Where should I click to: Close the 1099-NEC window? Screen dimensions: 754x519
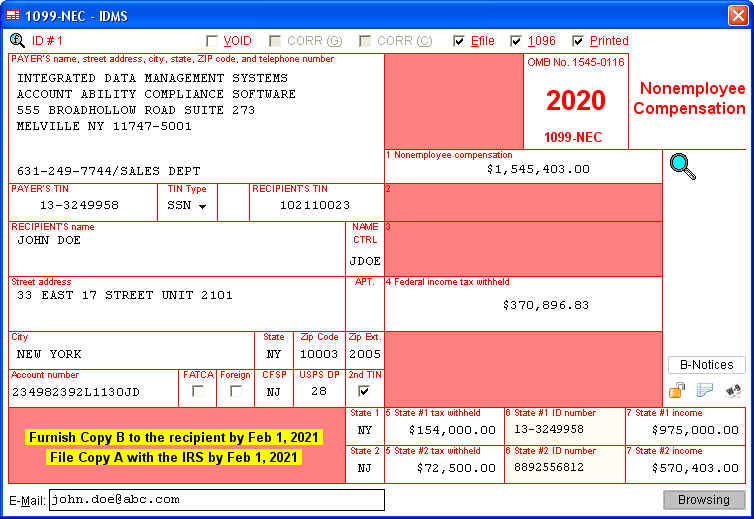737,16
